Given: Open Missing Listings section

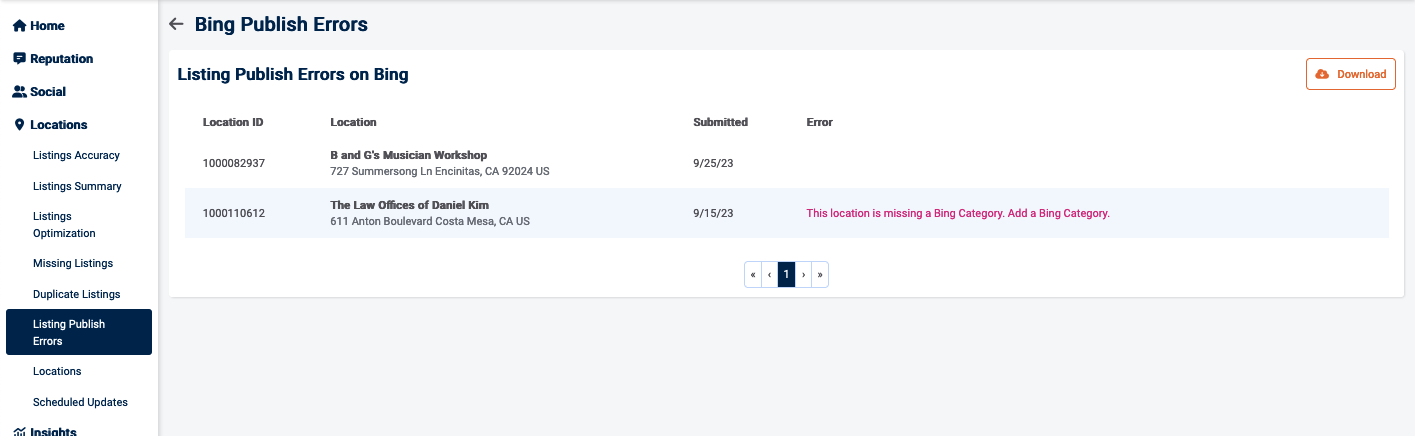Looking at the screenshot, I should 73,263.
